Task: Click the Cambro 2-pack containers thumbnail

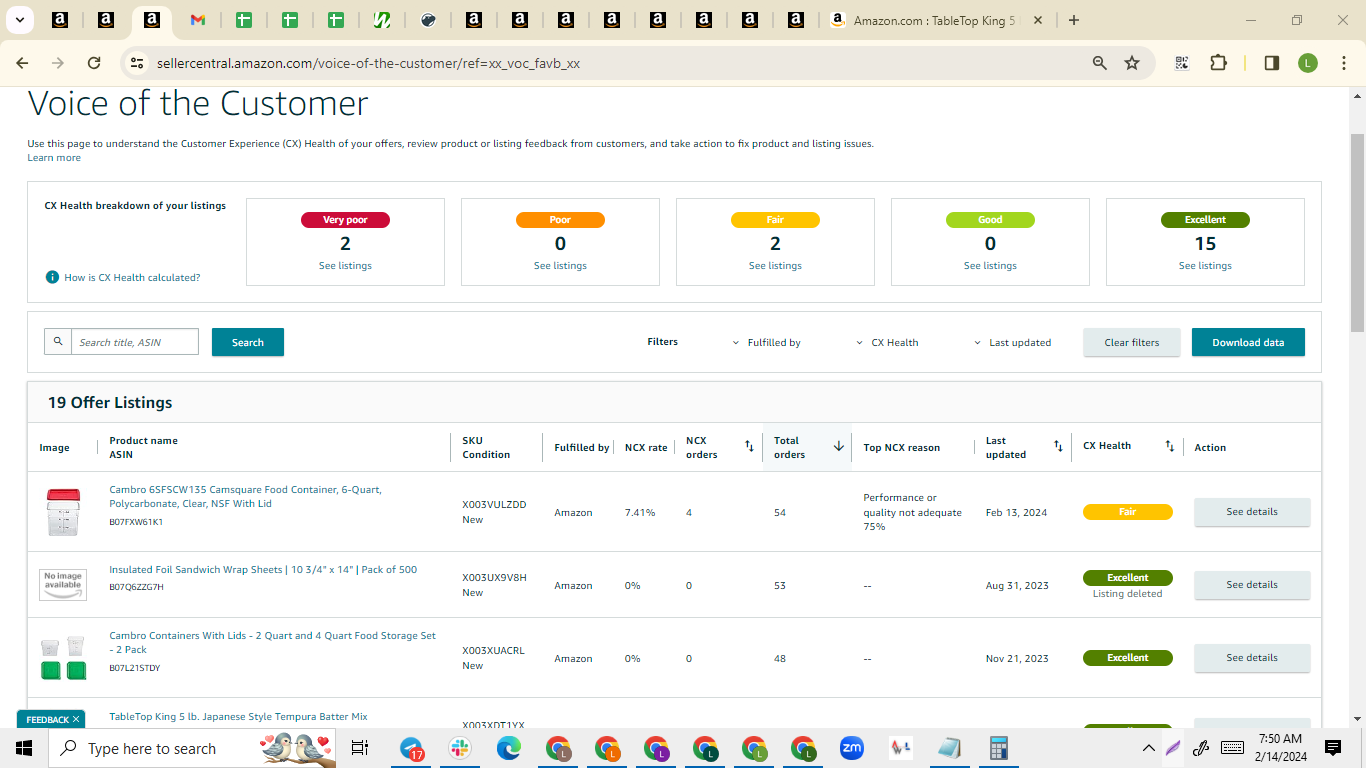Action: (62, 658)
